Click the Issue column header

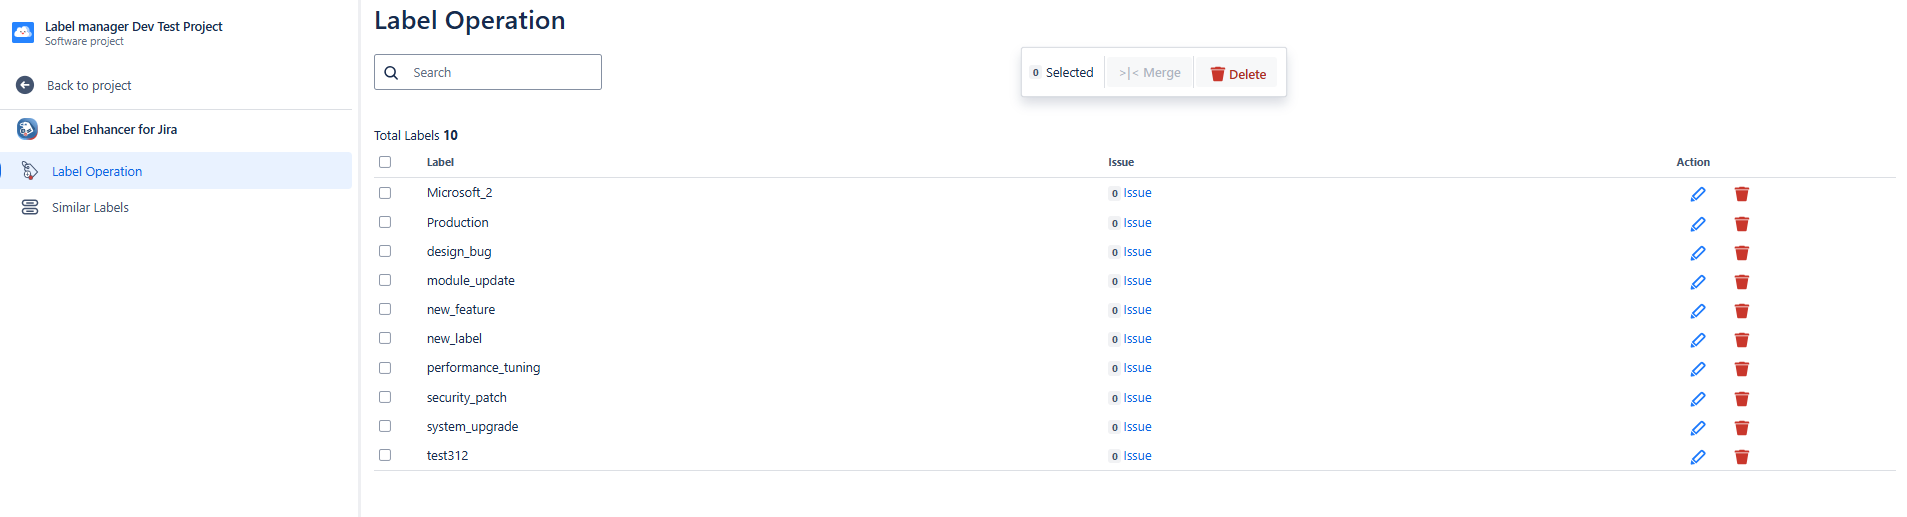pyautogui.click(x=1121, y=162)
